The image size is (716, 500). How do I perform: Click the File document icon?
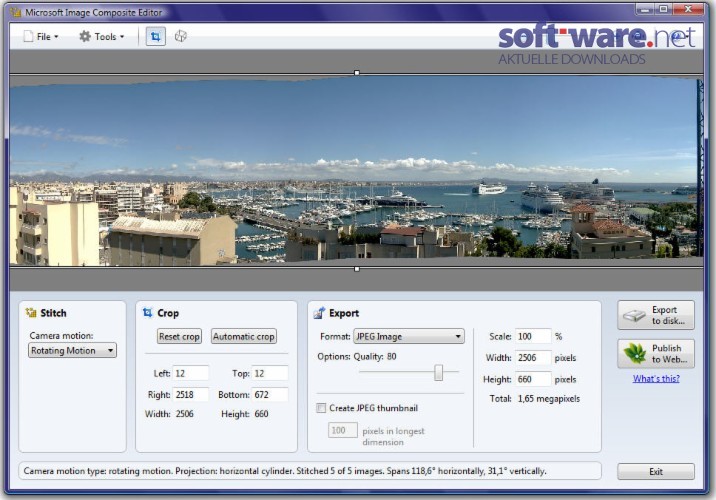point(28,37)
